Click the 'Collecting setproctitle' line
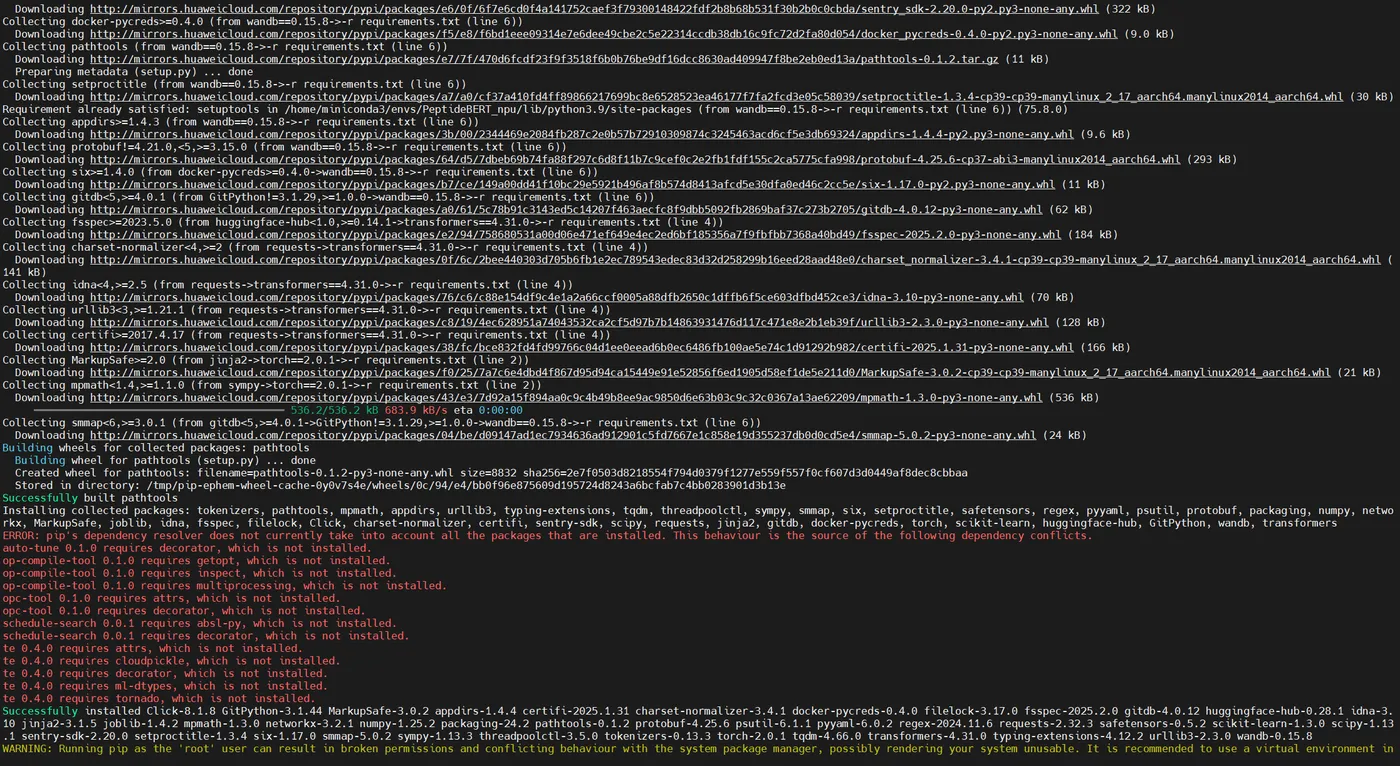Viewport: 1400px width, 766px height. (235, 85)
